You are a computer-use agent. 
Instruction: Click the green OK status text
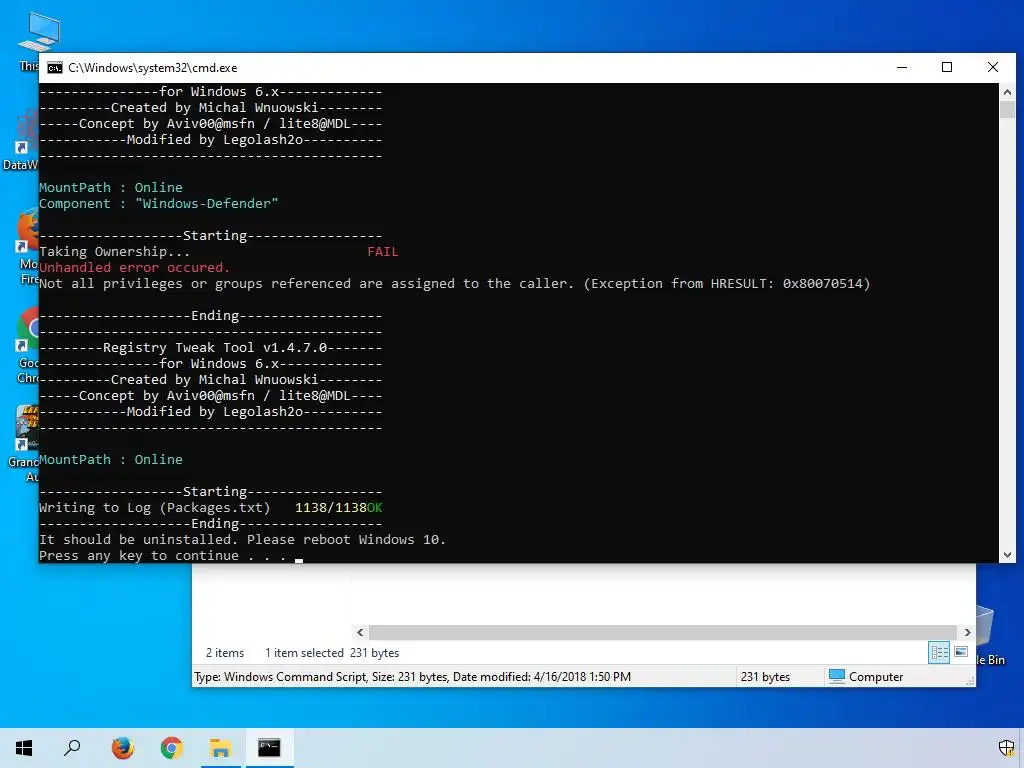click(375, 507)
